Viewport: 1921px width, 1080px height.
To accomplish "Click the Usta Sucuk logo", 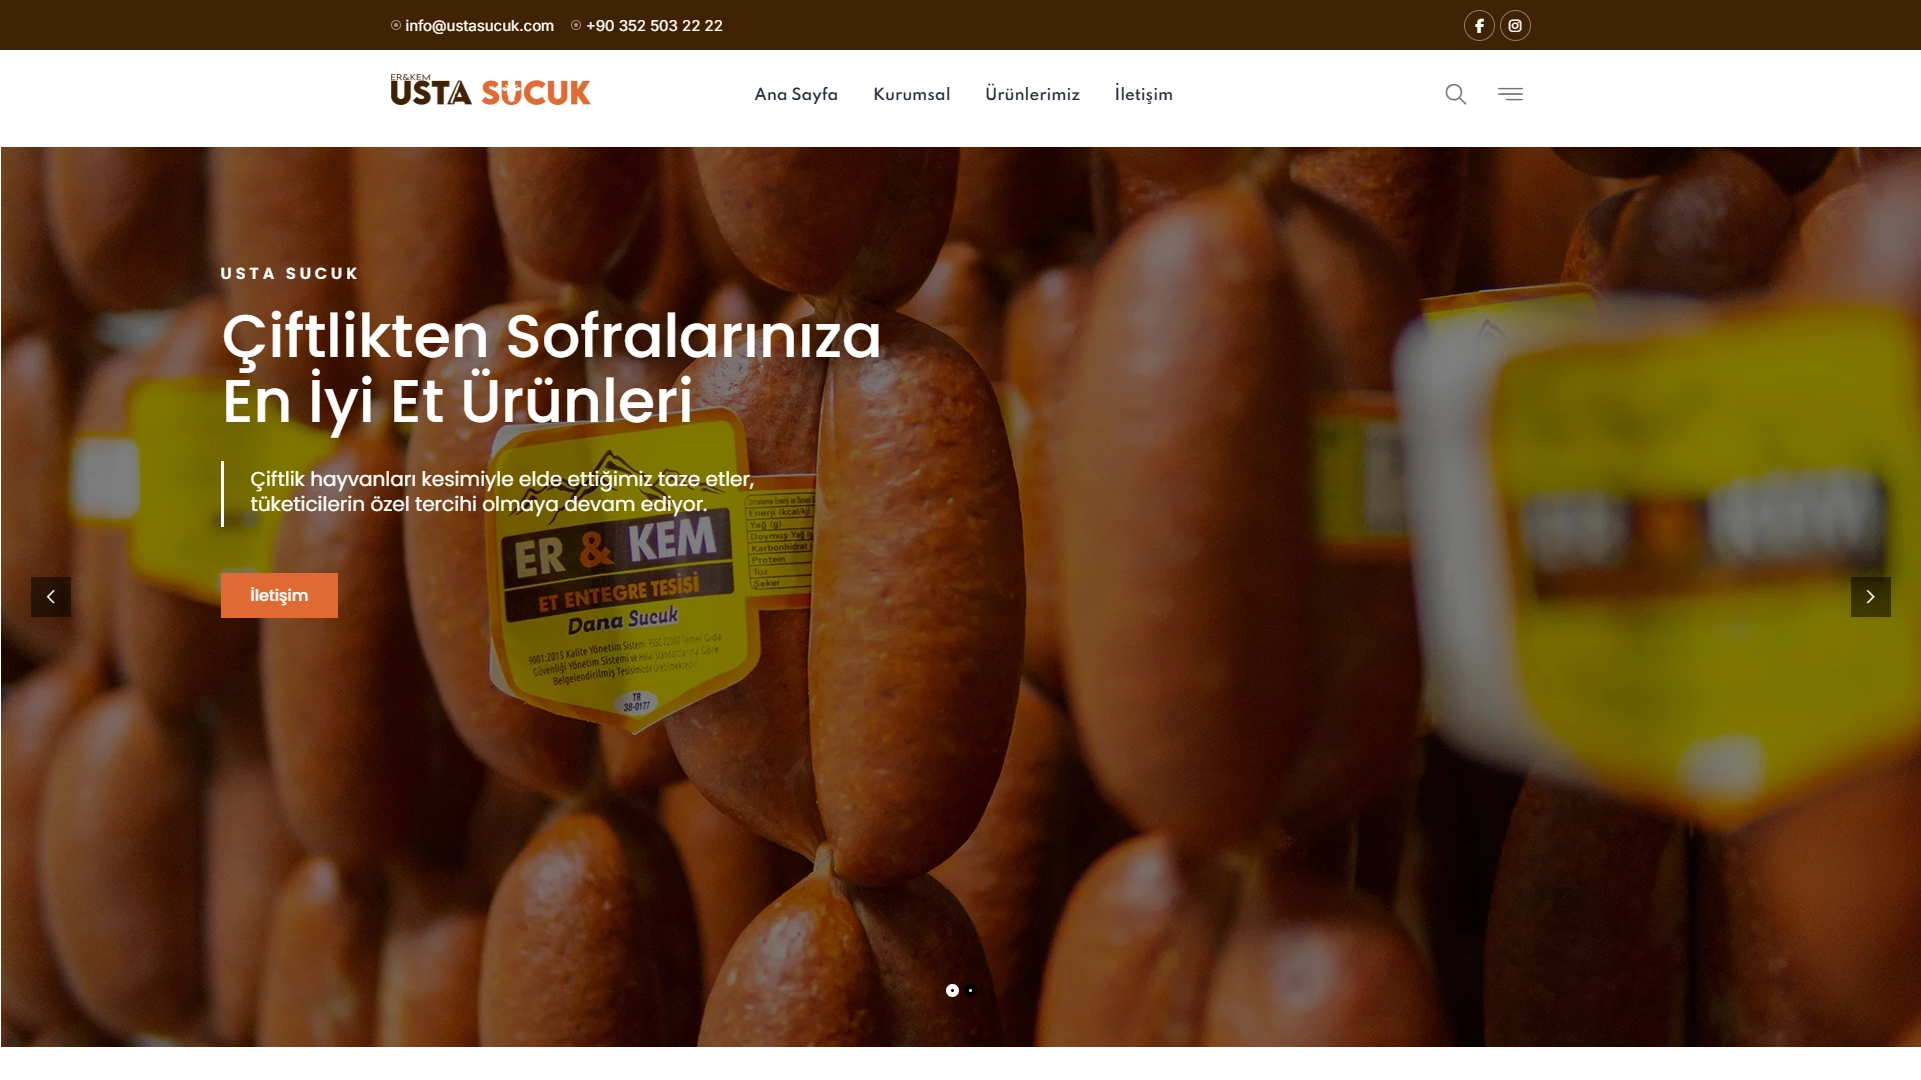I will (490, 90).
